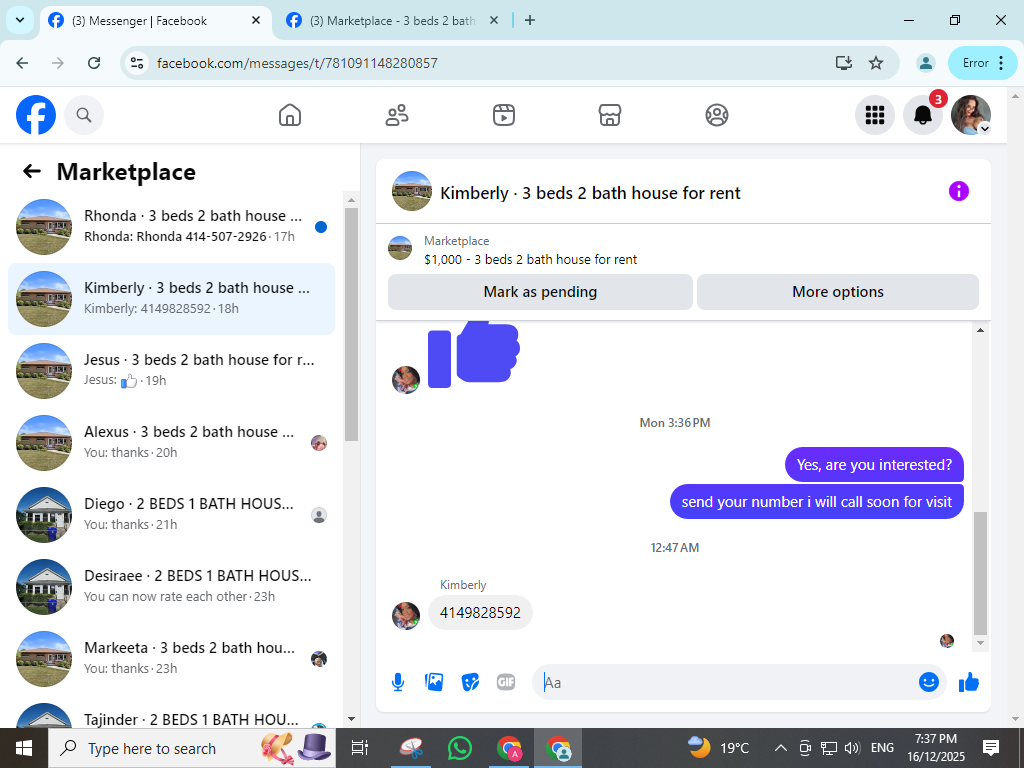The image size is (1024, 768).
Task: Reload the current page
Action: pyautogui.click(x=94, y=63)
